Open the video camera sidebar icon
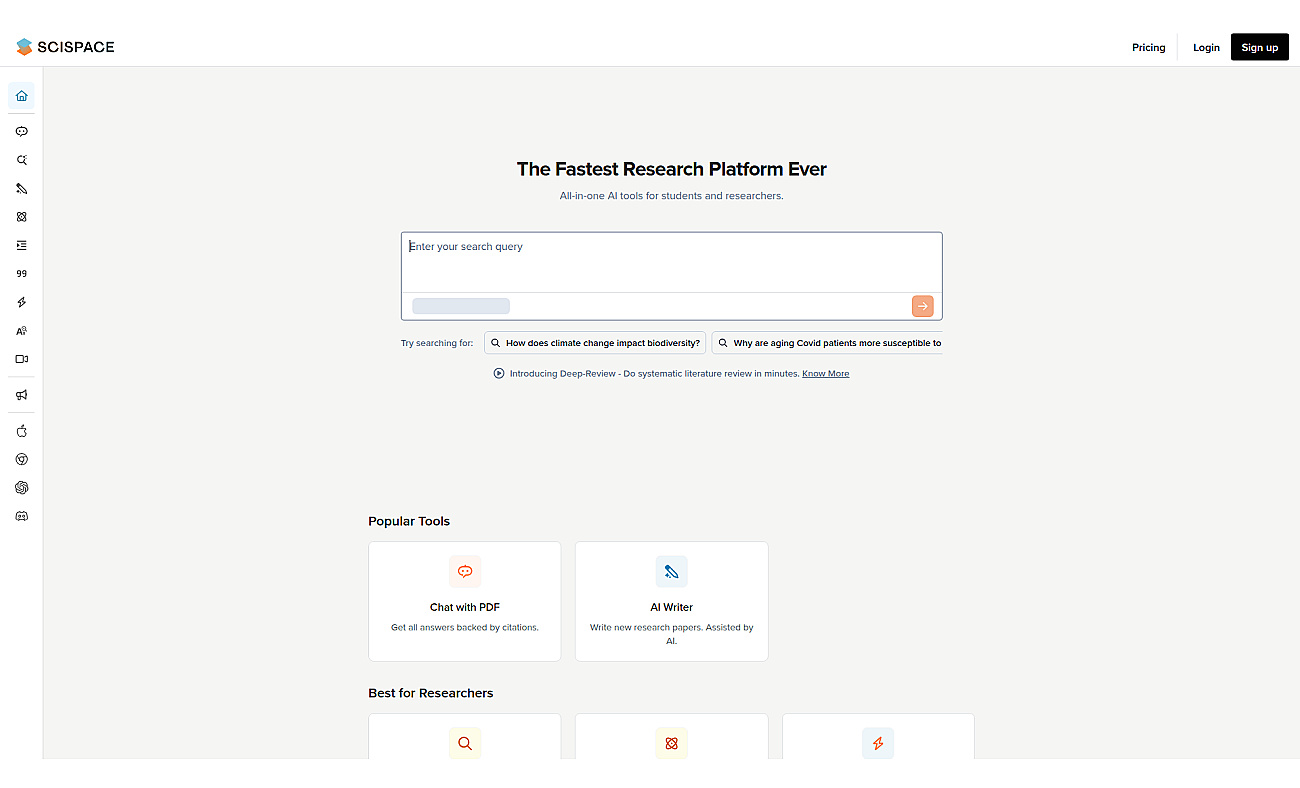The width and height of the screenshot is (1300, 788). (21, 358)
